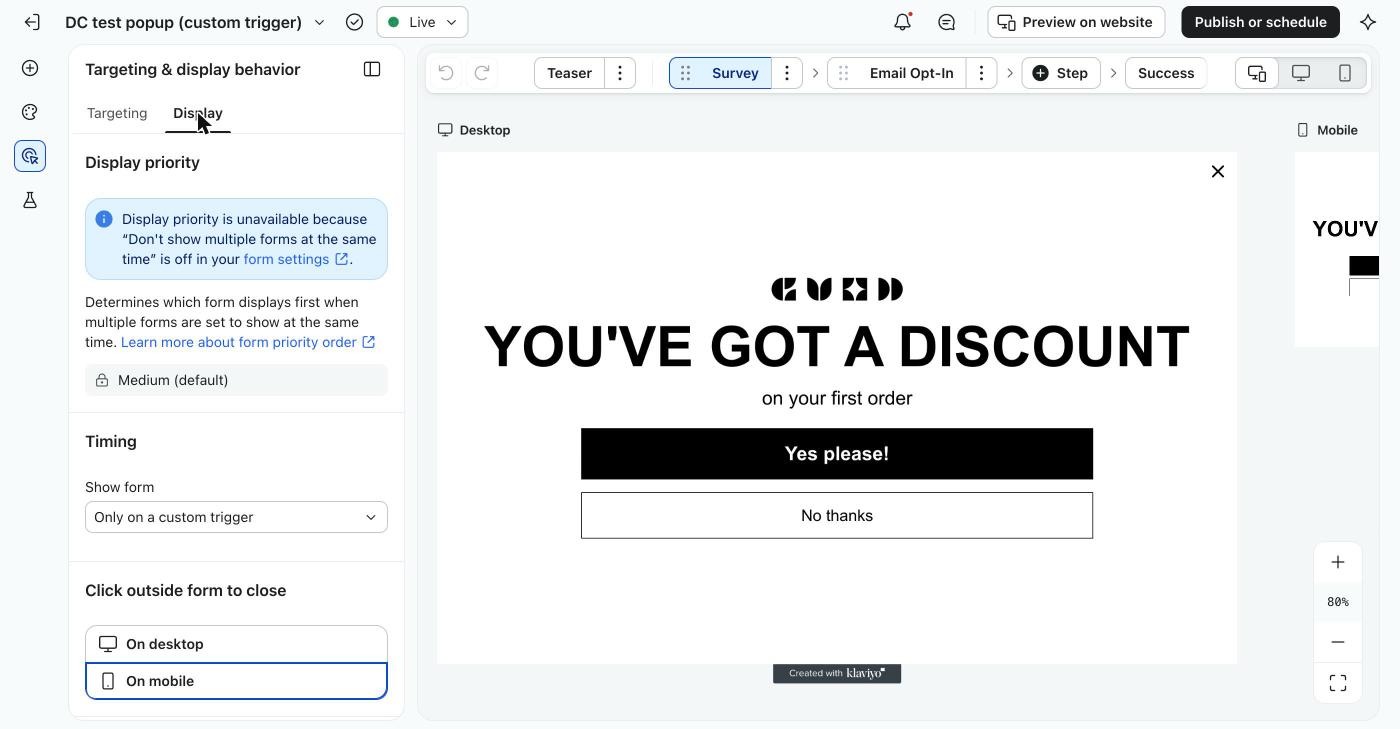The width and height of the screenshot is (1400, 729).
Task: Click the Desktop preview label
Action: click(x=474, y=130)
